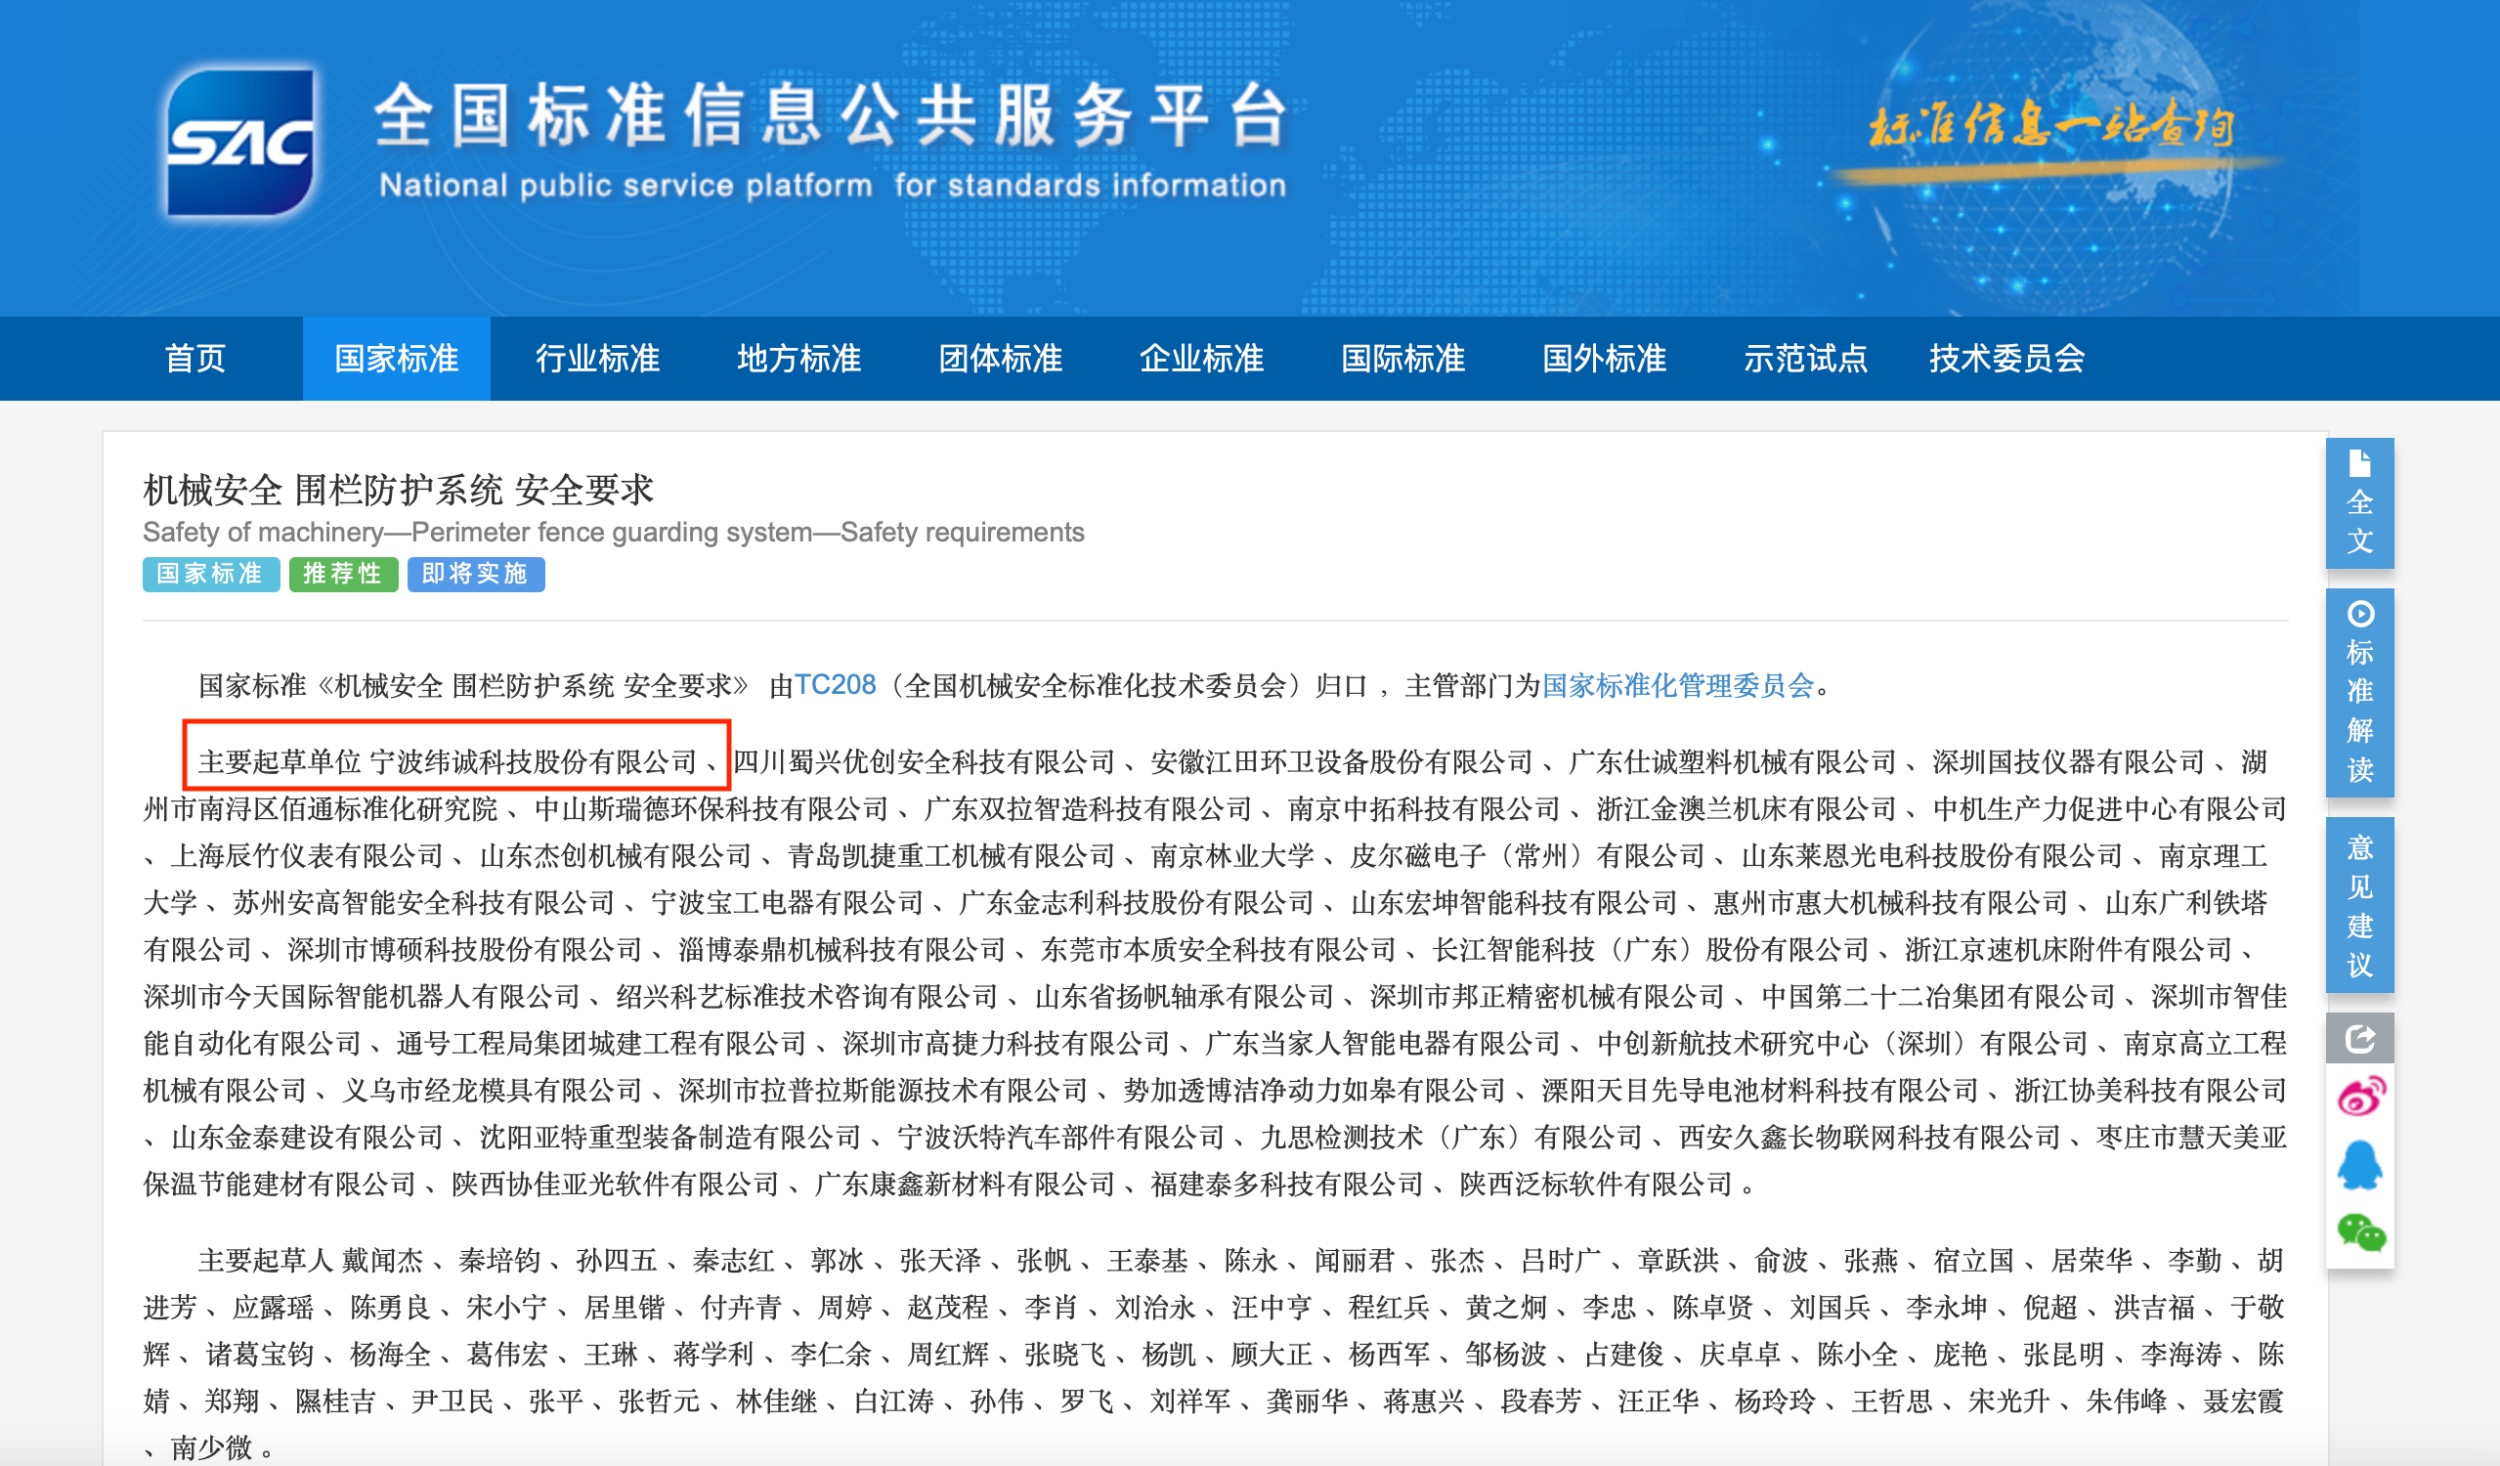This screenshot has width=2500, height=1466.
Task: Open 地方标准 navigation item
Action: tap(798, 358)
